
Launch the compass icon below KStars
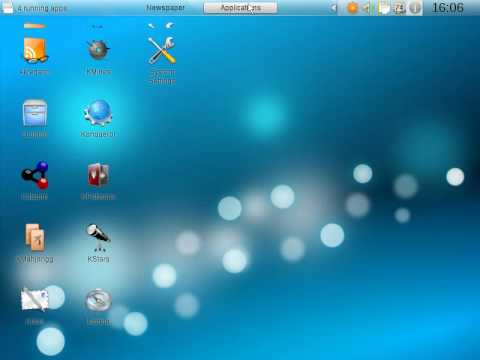98,300
